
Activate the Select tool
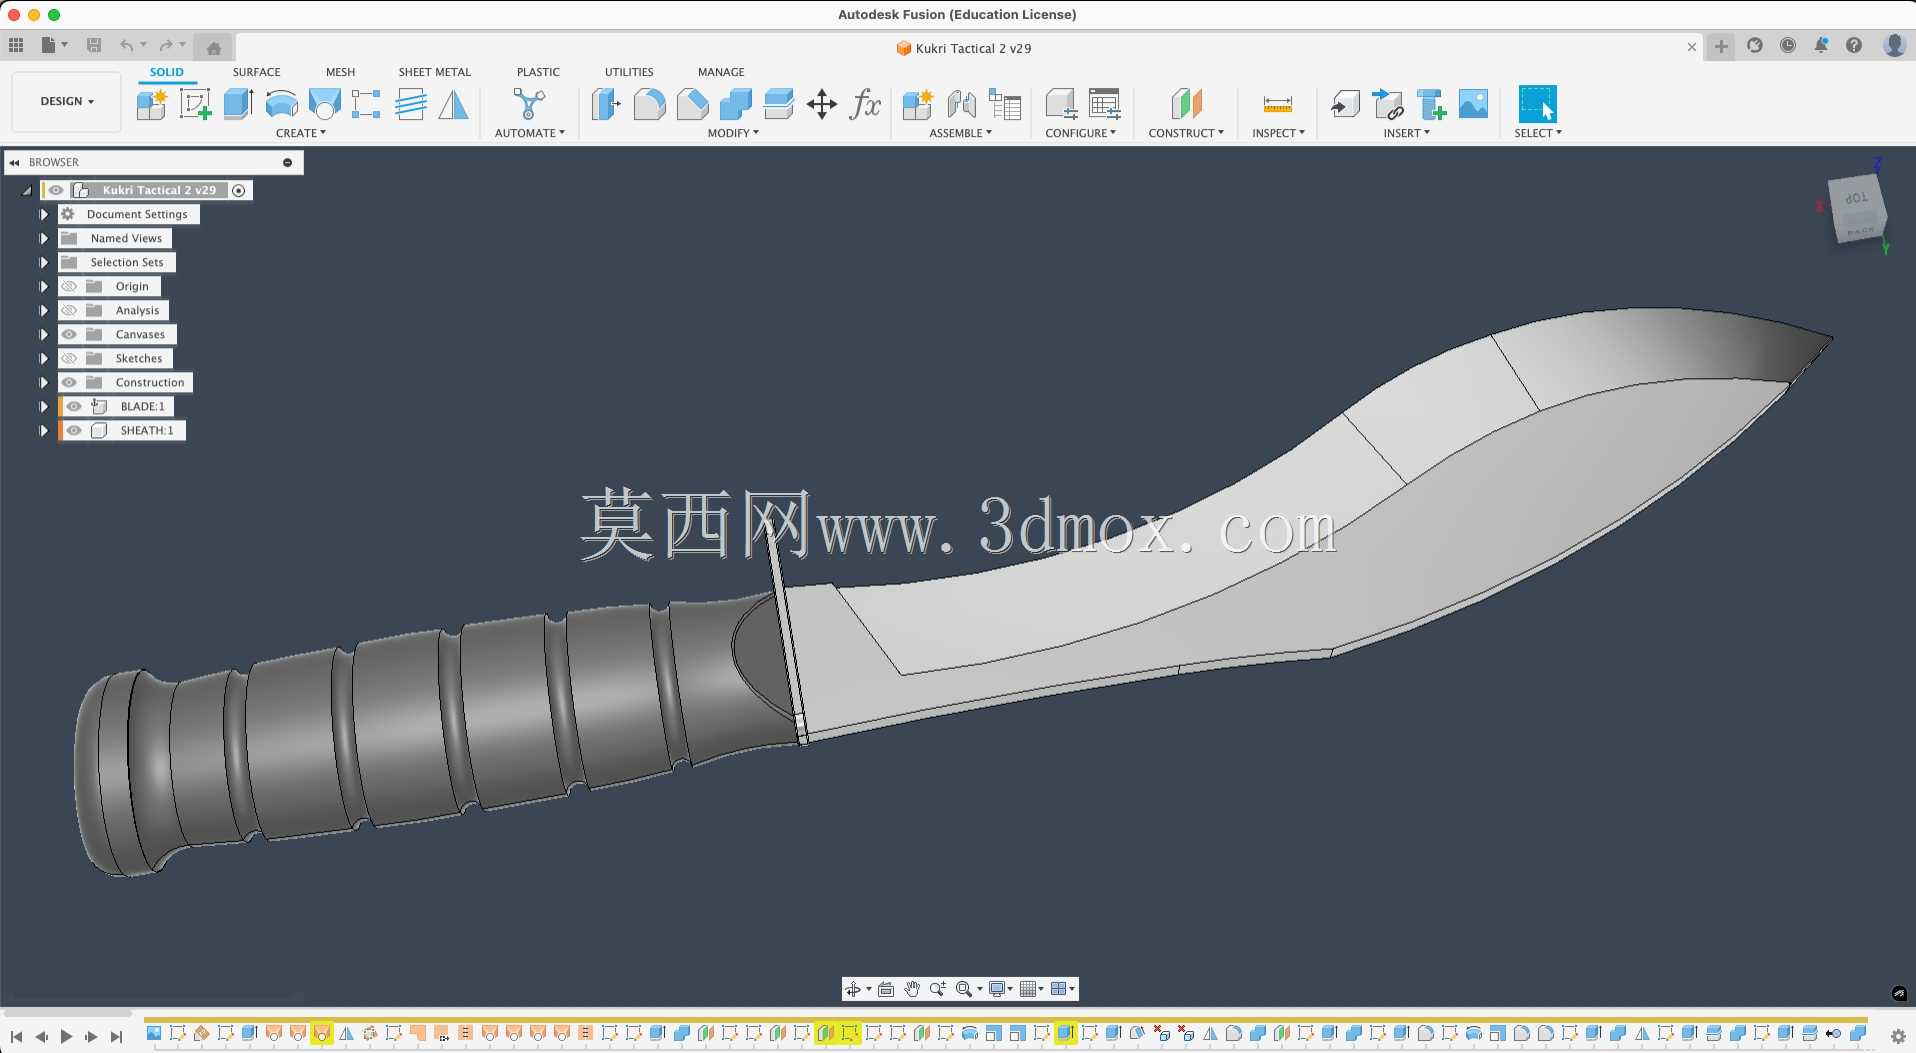click(x=1537, y=104)
